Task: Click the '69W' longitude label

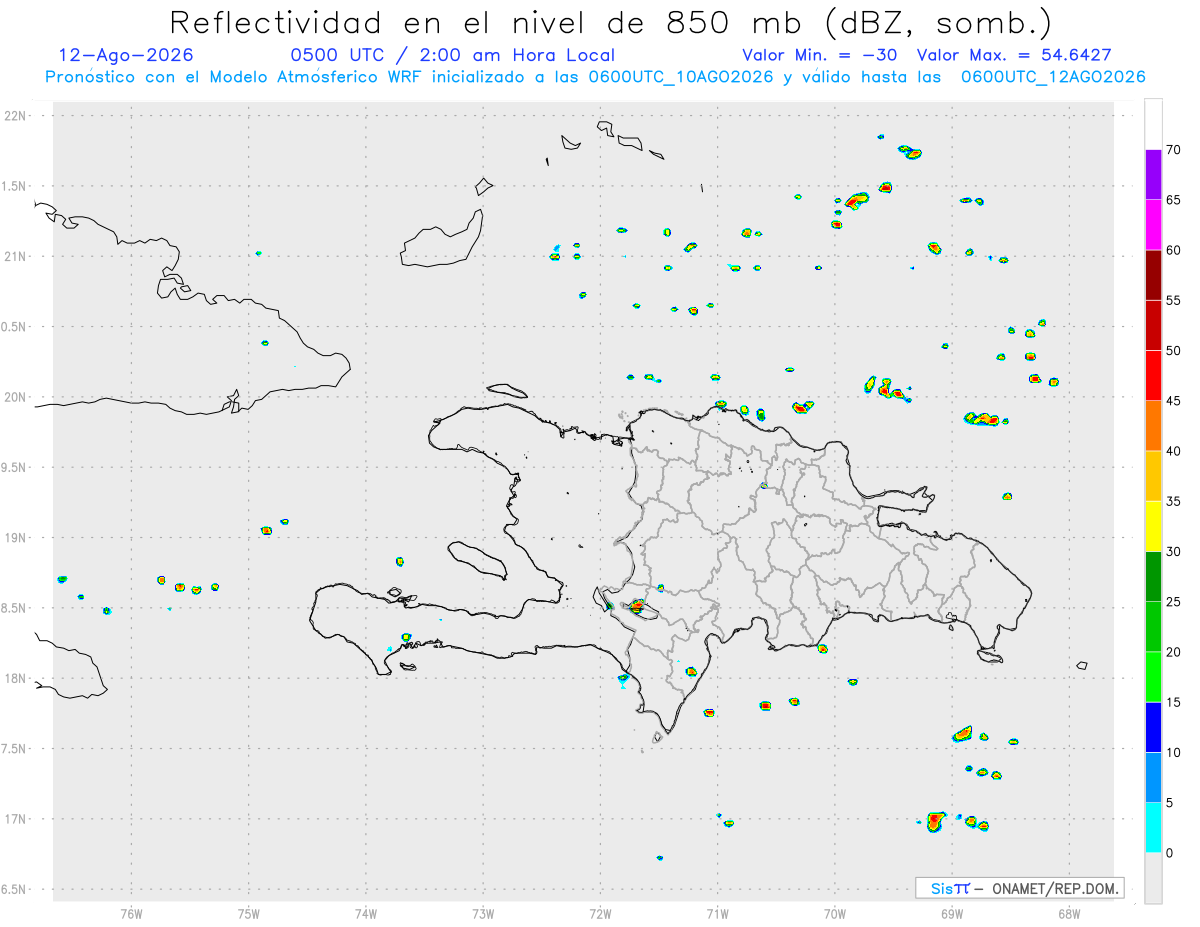Action: [952, 913]
